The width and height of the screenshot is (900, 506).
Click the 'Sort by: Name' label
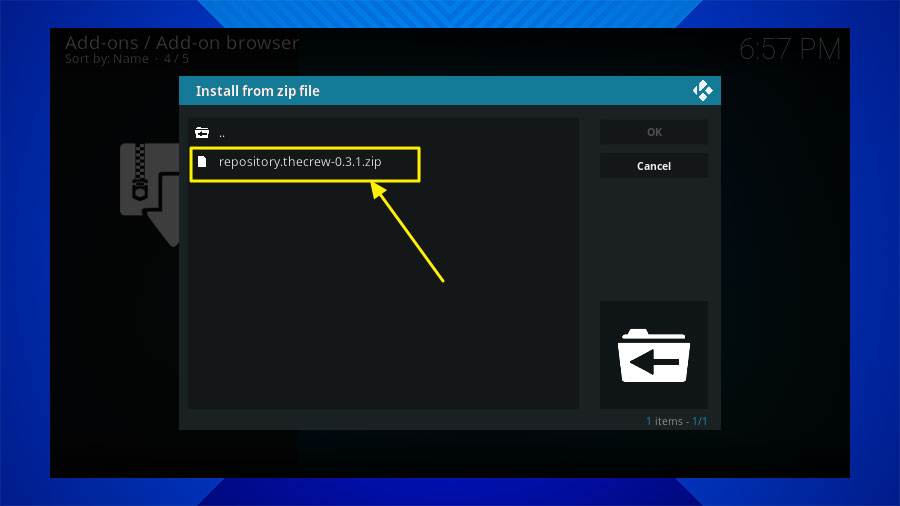click(107, 59)
